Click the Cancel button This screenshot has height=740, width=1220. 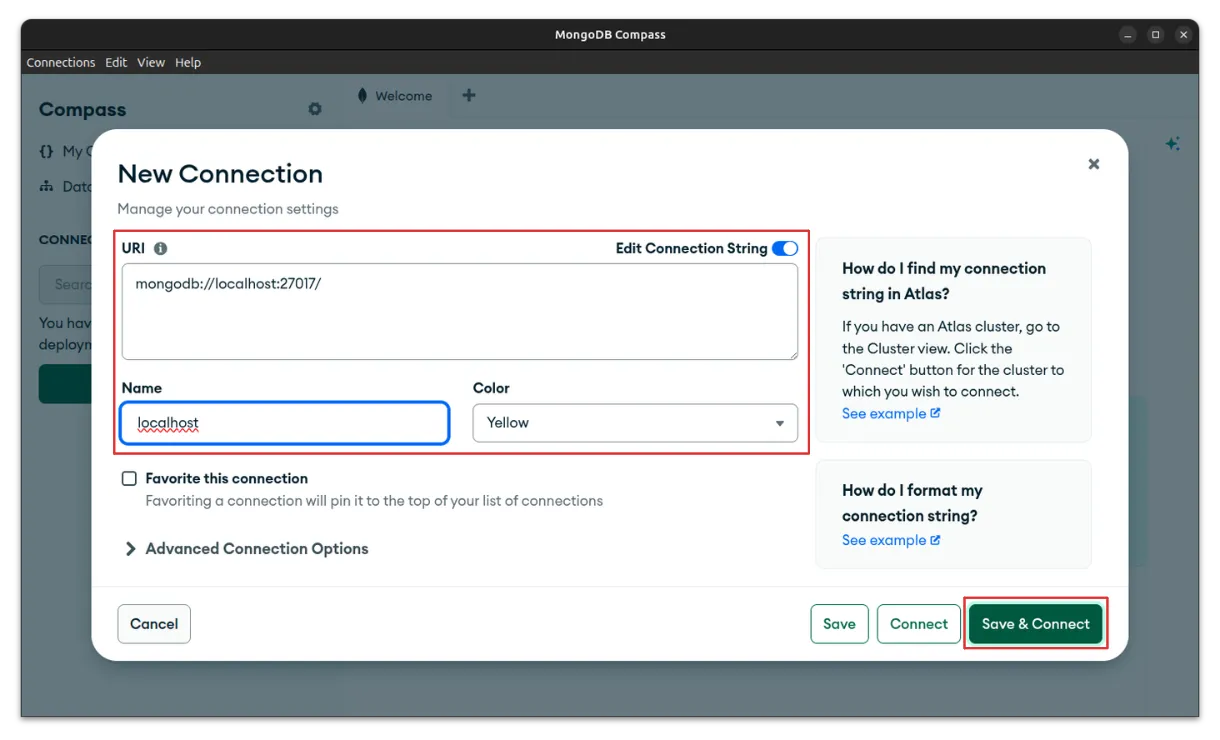click(x=154, y=624)
